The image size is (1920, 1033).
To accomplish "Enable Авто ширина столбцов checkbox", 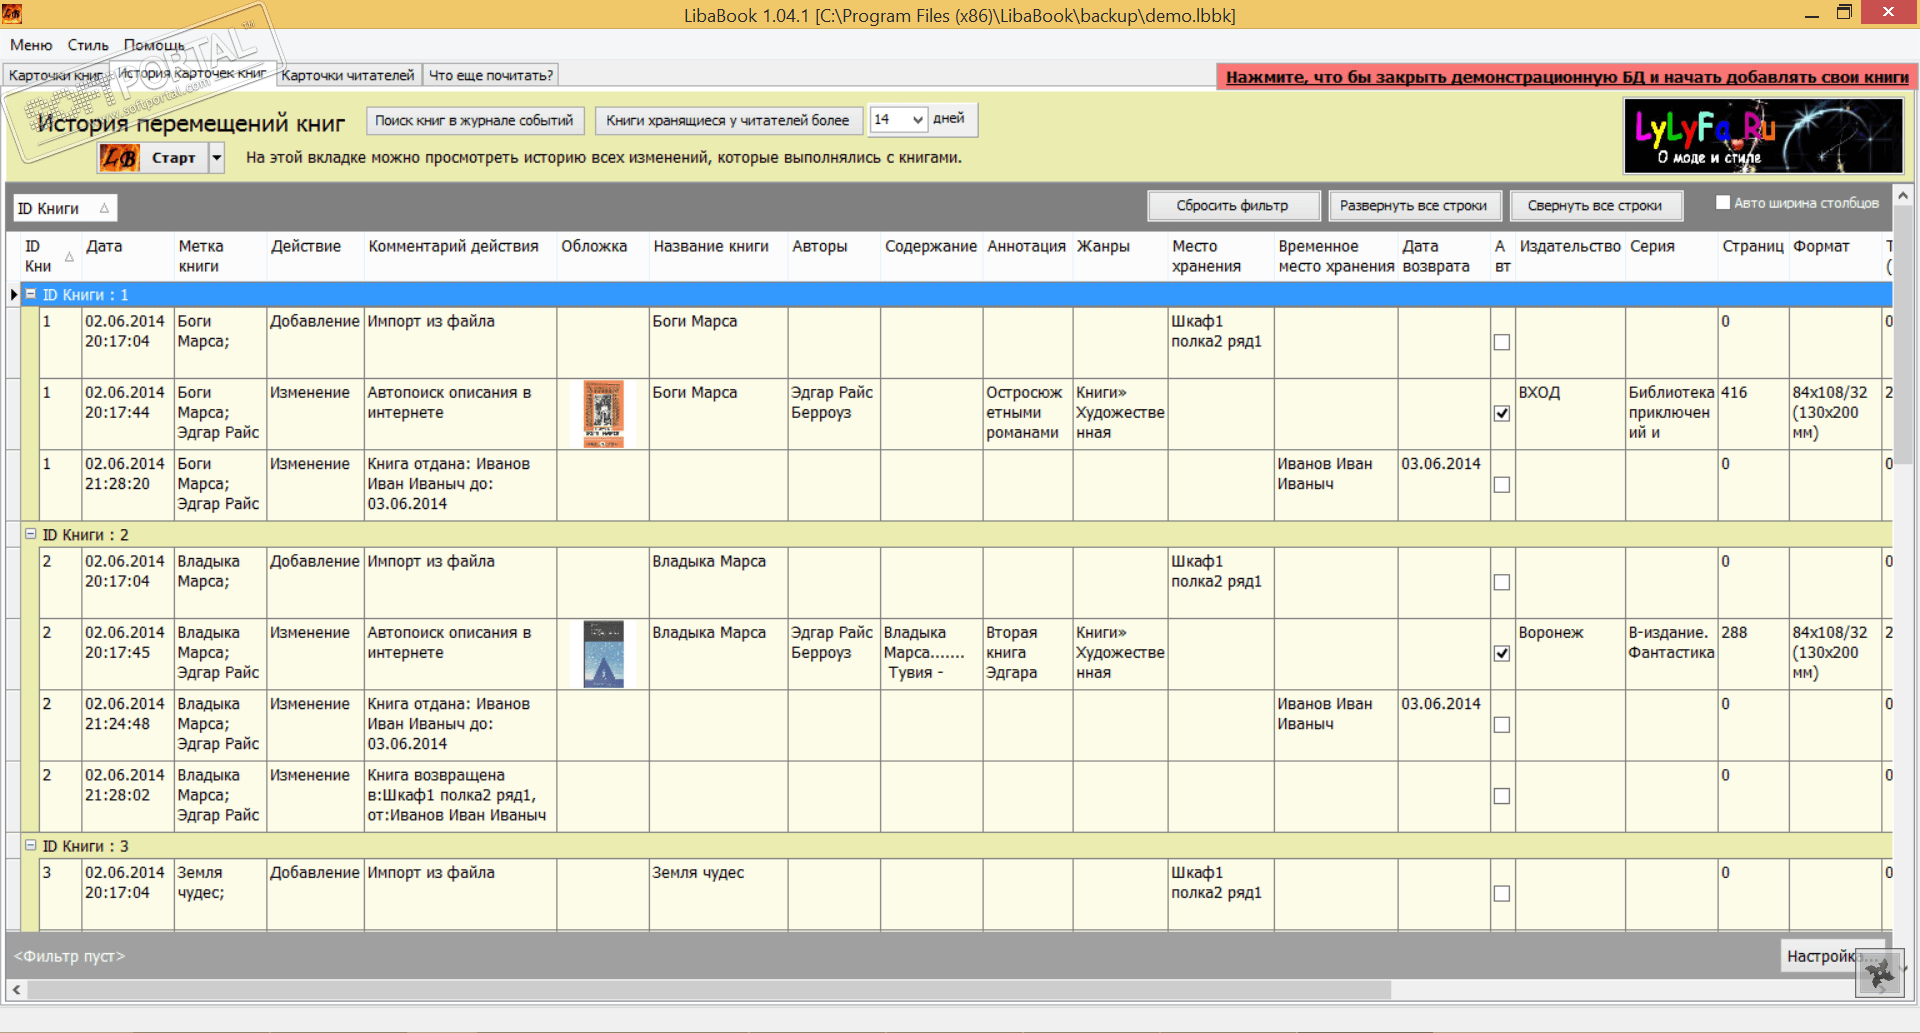I will pyautogui.click(x=1723, y=203).
